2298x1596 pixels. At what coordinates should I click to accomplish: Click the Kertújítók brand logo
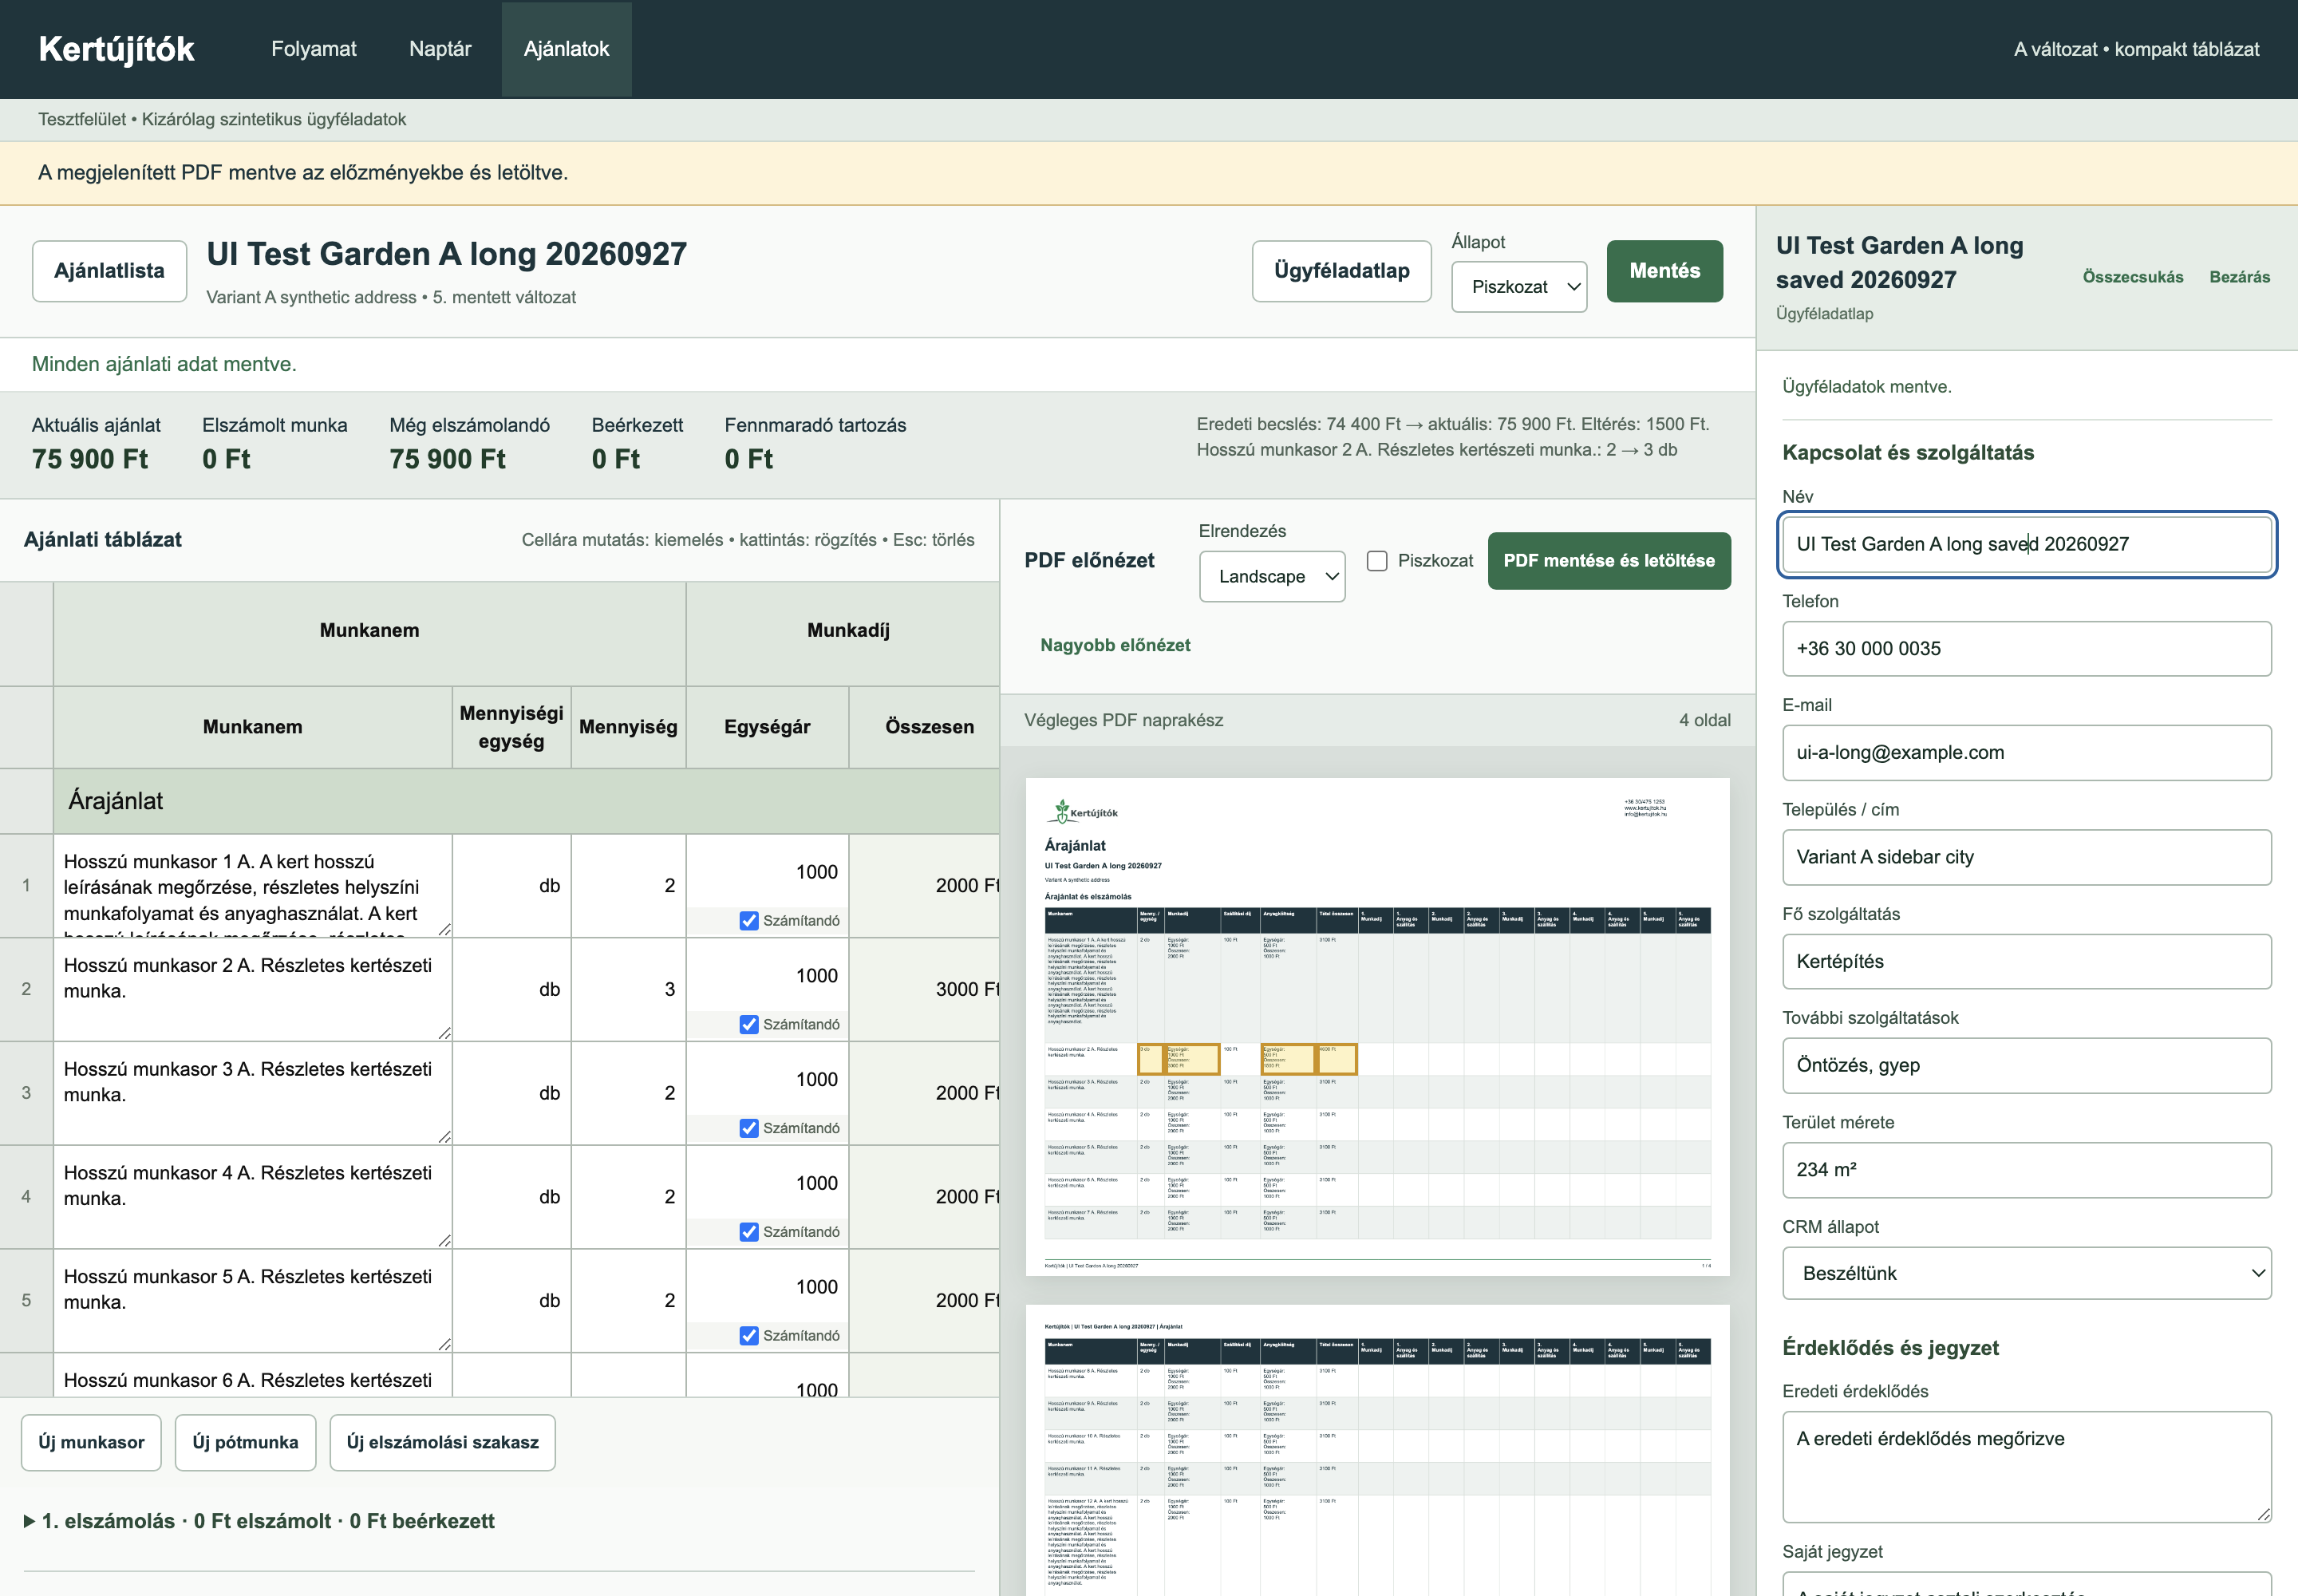click(x=116, y=49)
